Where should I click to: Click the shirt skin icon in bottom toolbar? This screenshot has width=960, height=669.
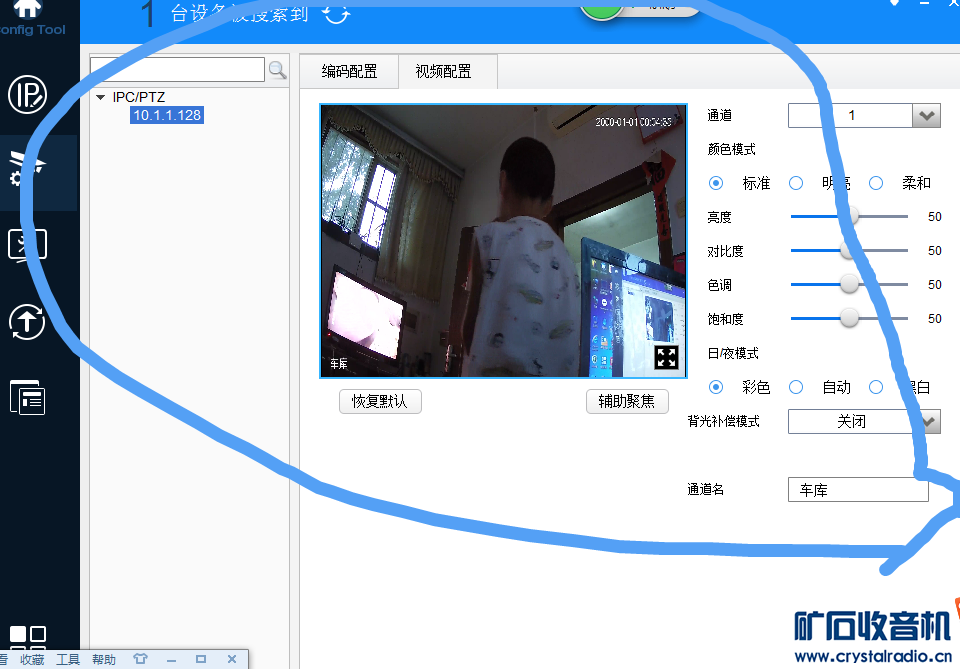coord(140,659)
